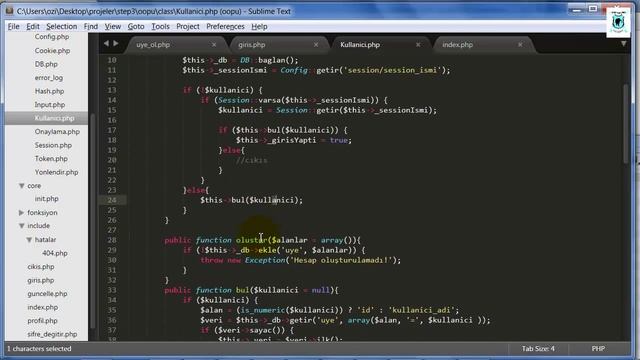Open the Preferences menu
This screenshot has width=640, height=360.
tap(225, 27)
